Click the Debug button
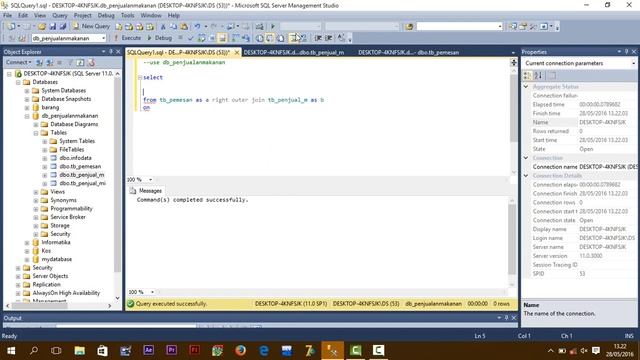The image size is (640, 360). click(x=159, y=38)
